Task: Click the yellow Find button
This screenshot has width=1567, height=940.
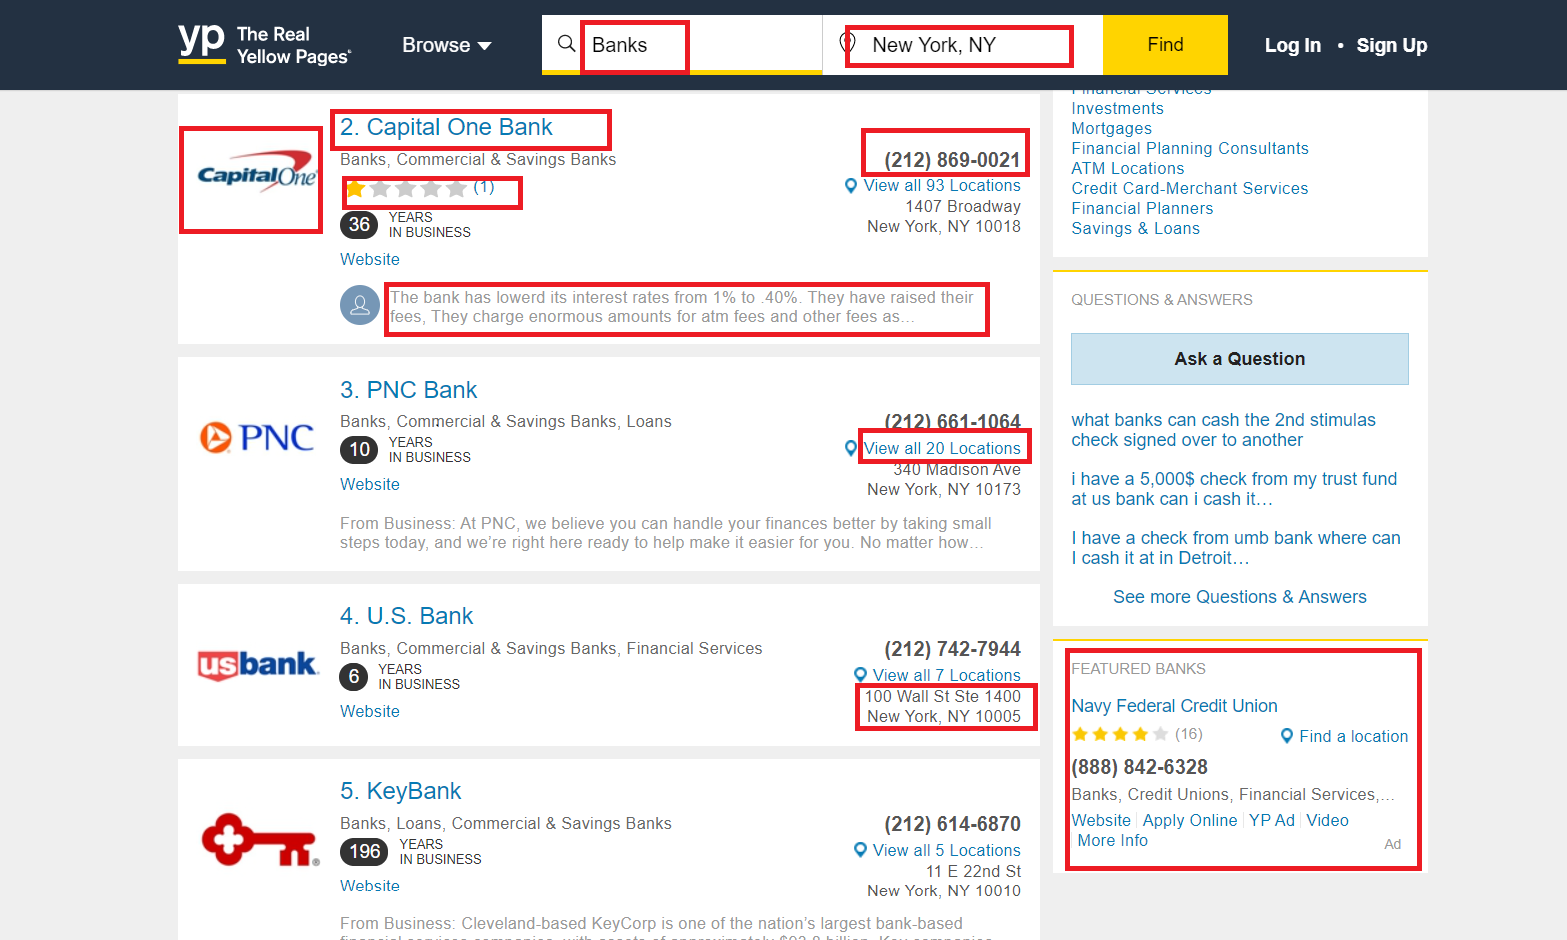Action: (1165, 45)
